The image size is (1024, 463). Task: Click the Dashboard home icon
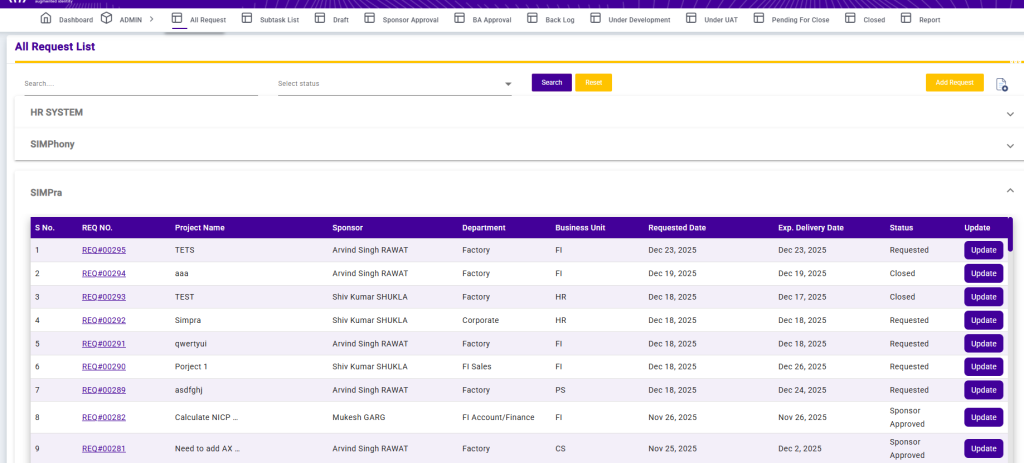45,19
